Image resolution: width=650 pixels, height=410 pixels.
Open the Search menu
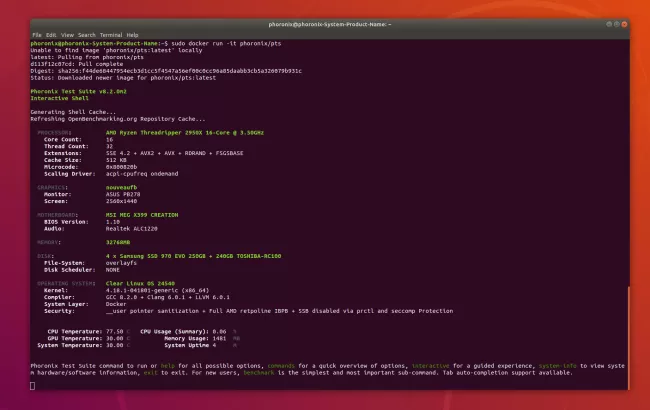coord(87,35)
